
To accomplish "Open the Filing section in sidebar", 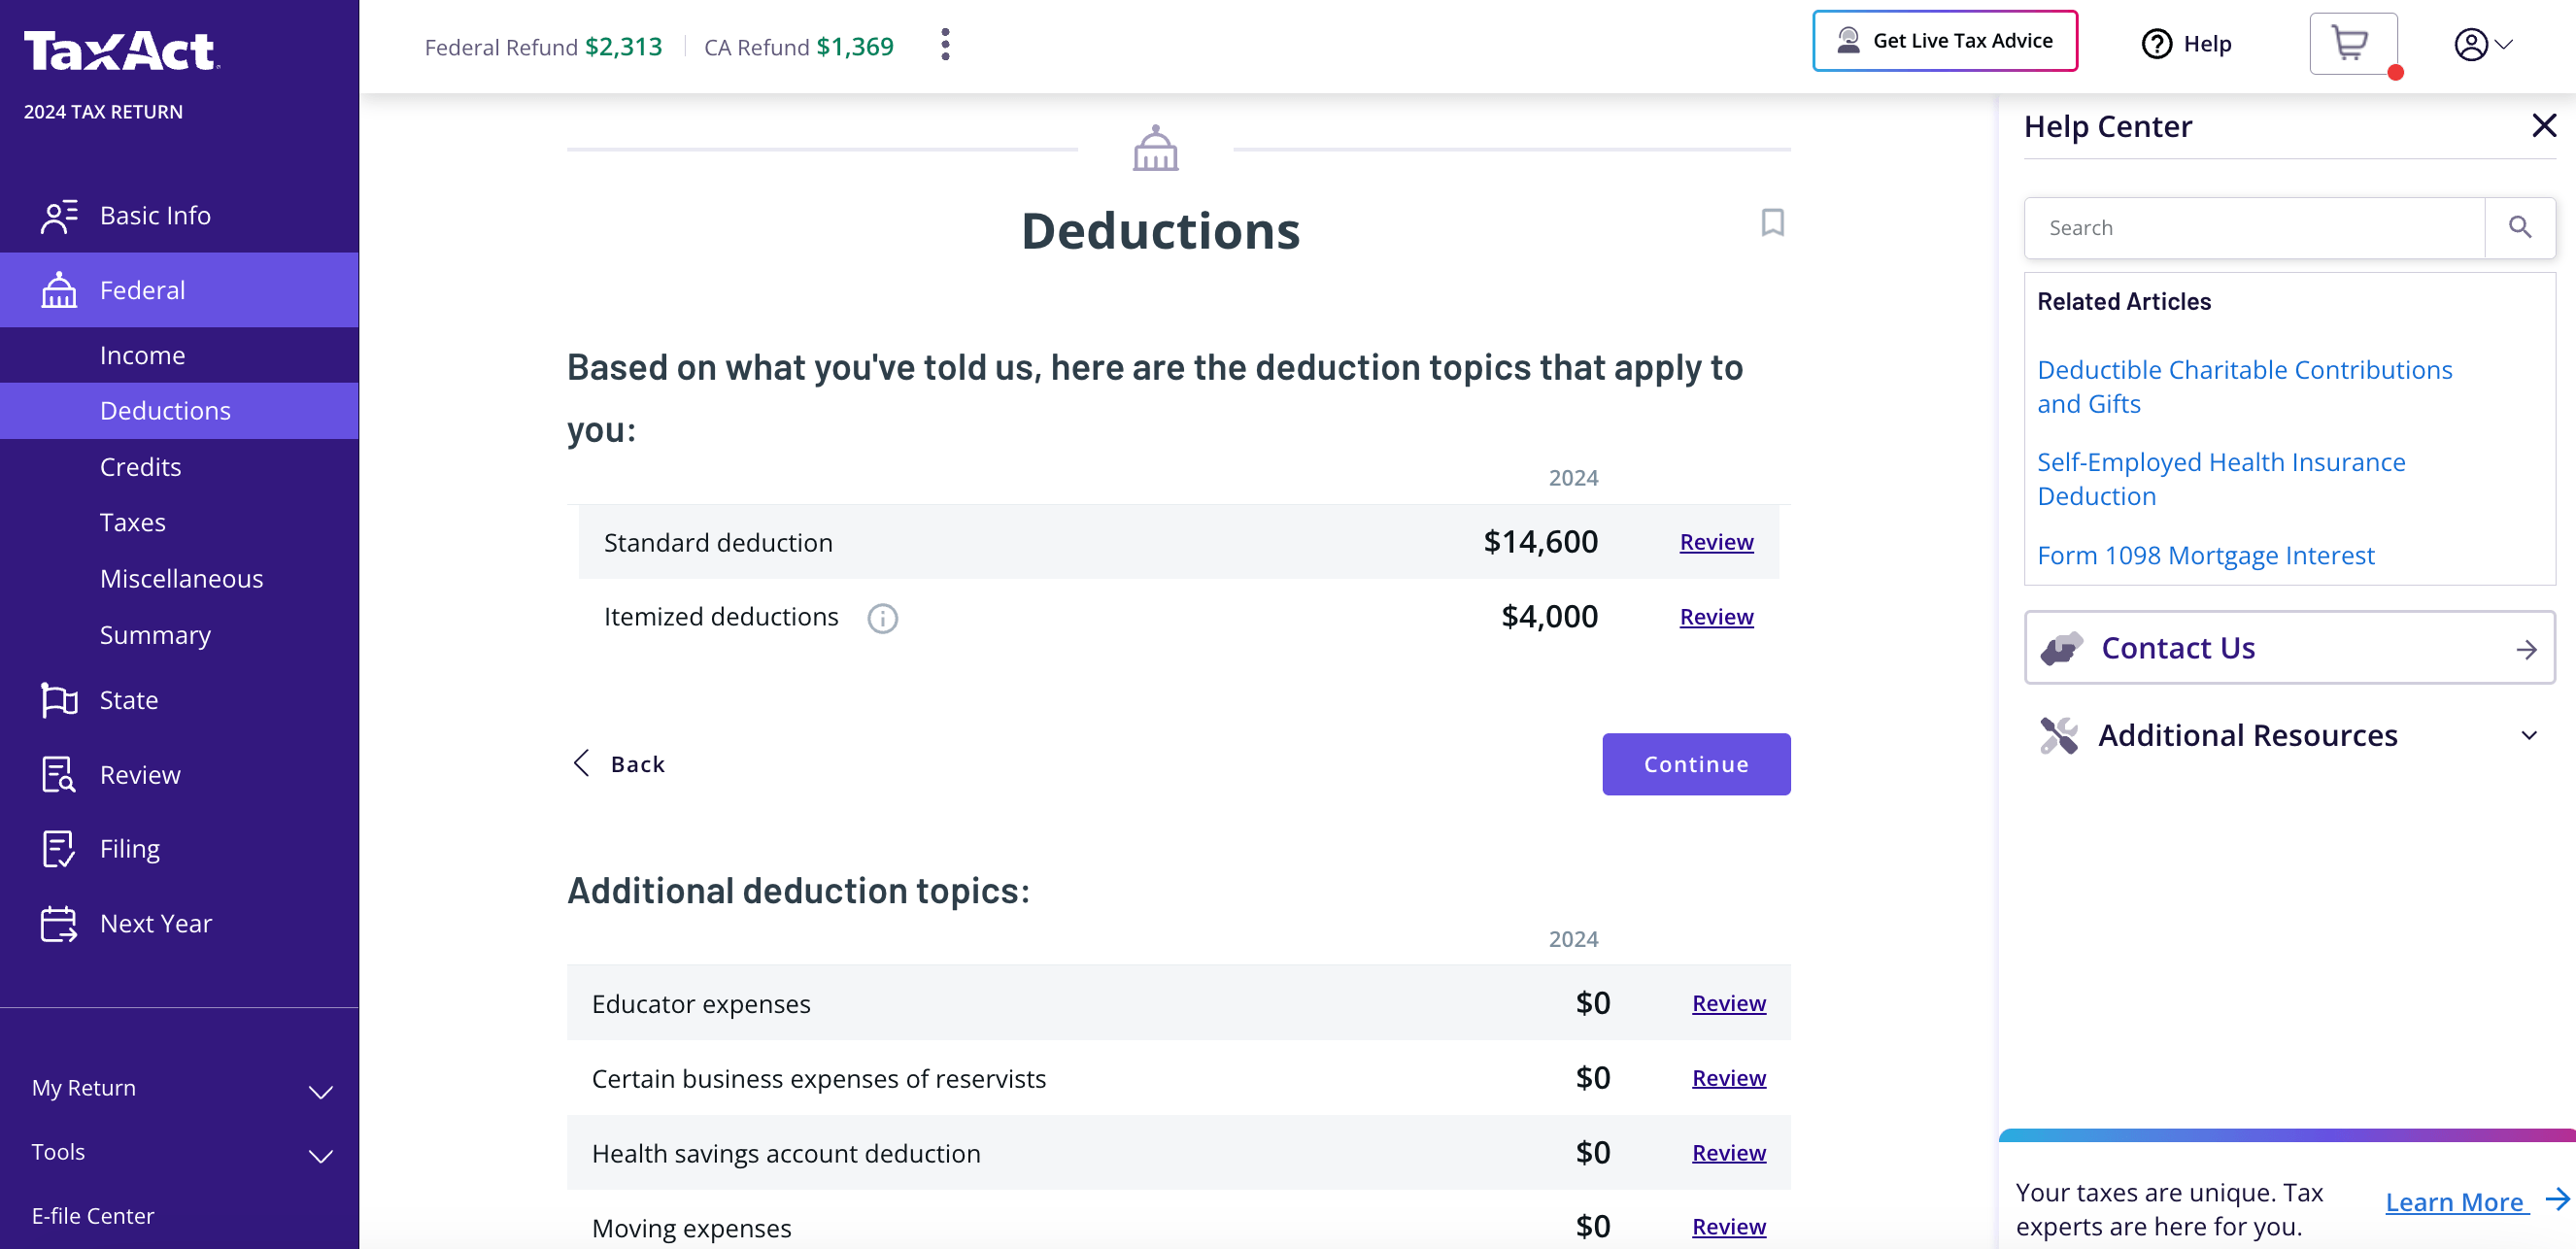I will (x=130, y=849).
